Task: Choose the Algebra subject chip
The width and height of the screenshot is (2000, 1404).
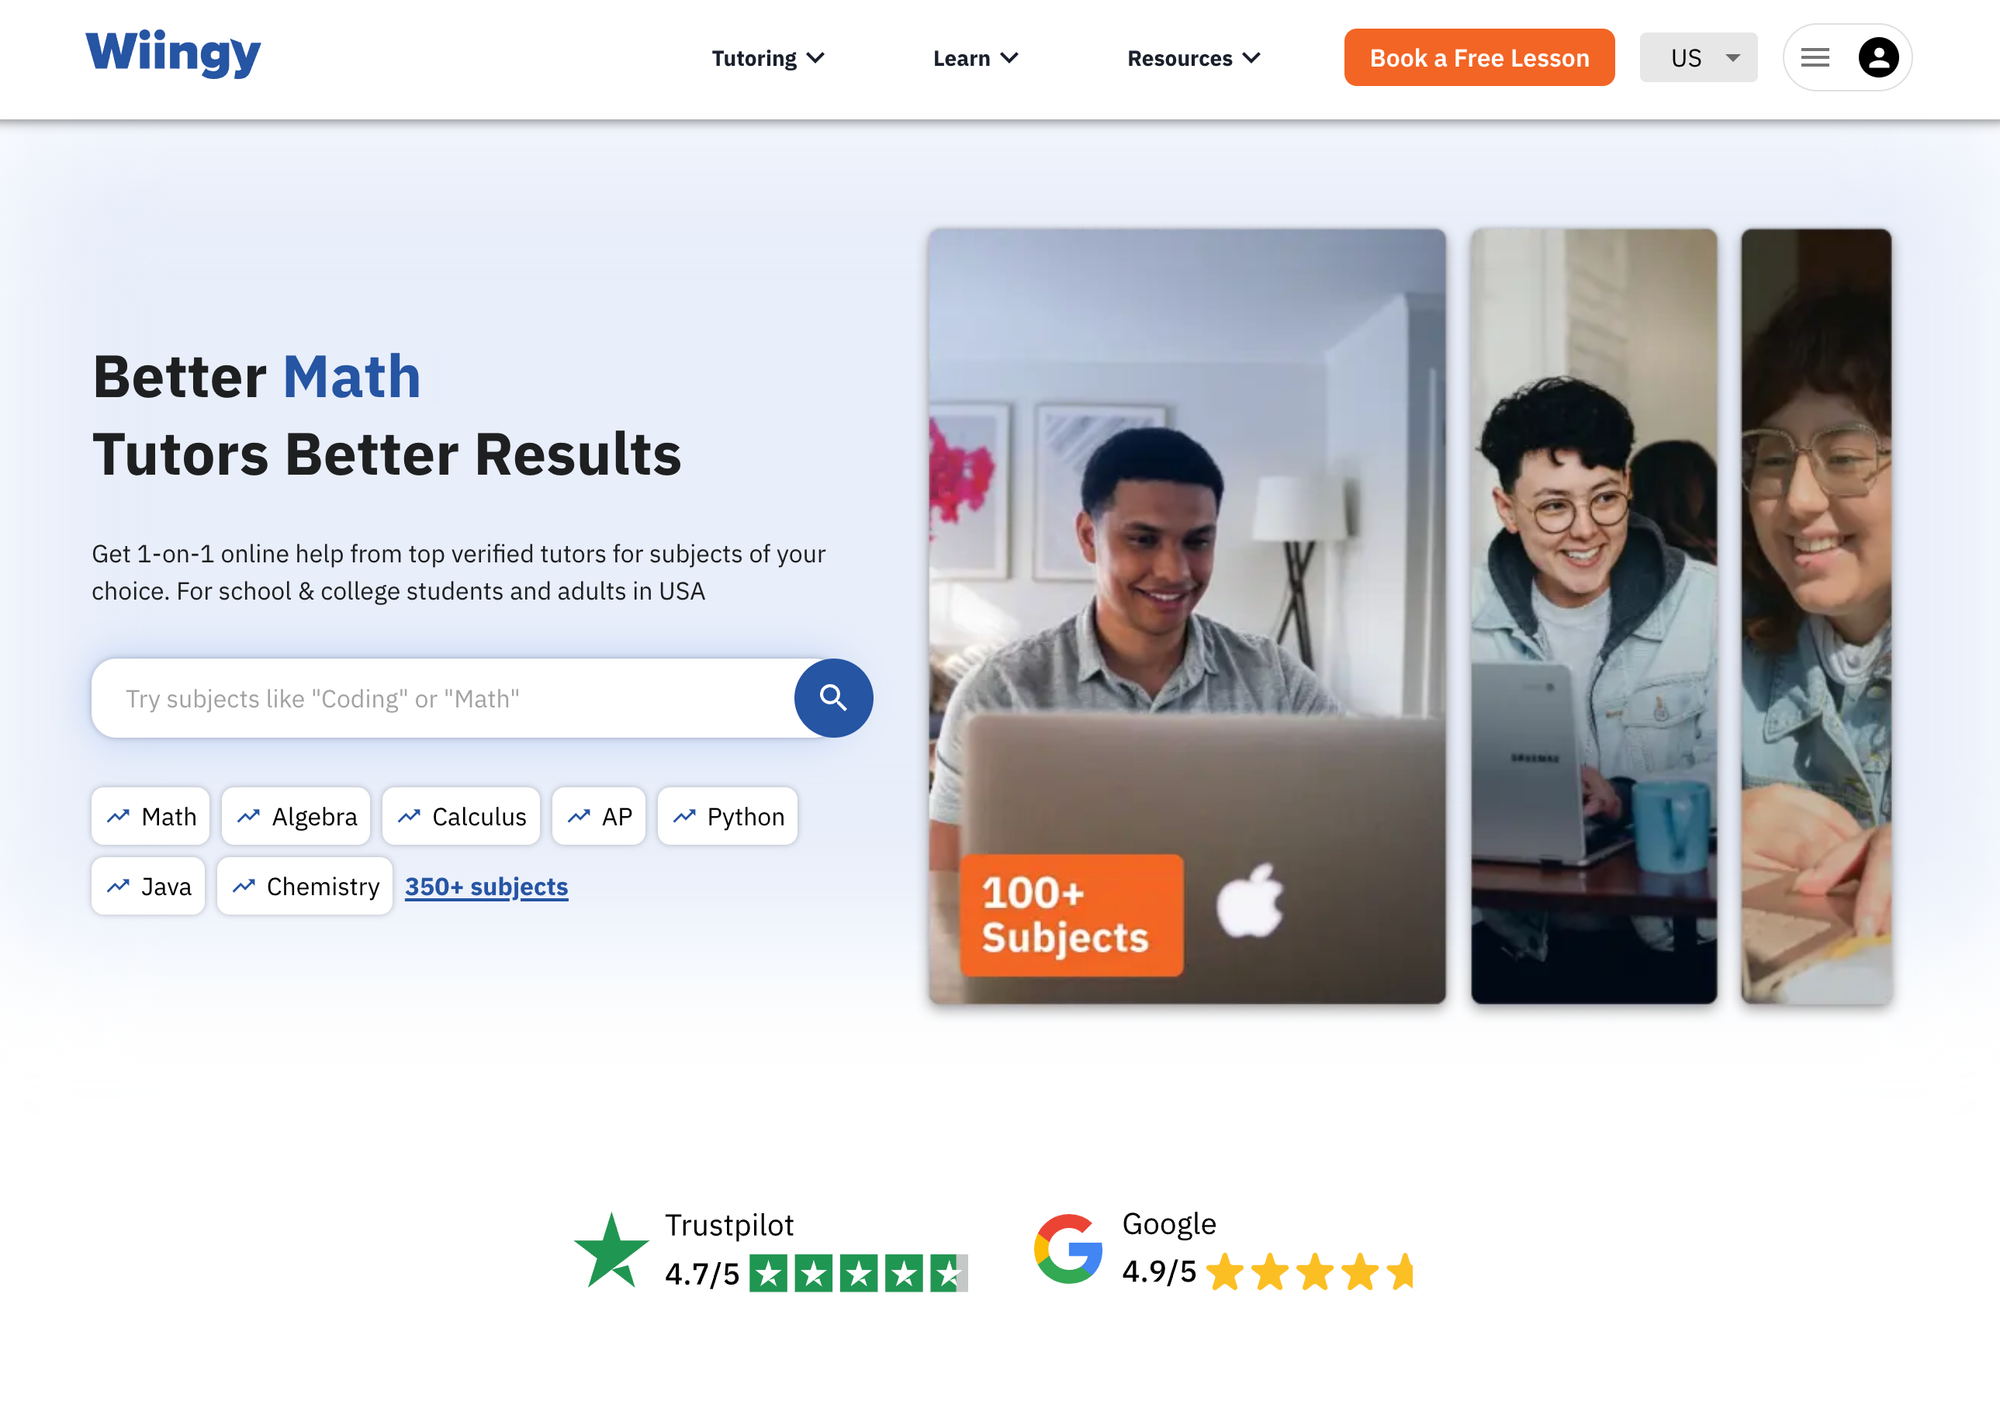Action: (296, 816)
